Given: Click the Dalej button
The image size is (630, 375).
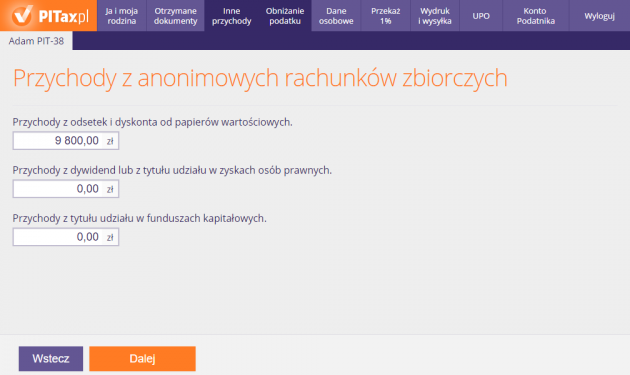Looking at the screenshot, I should [x=142, y=359].
